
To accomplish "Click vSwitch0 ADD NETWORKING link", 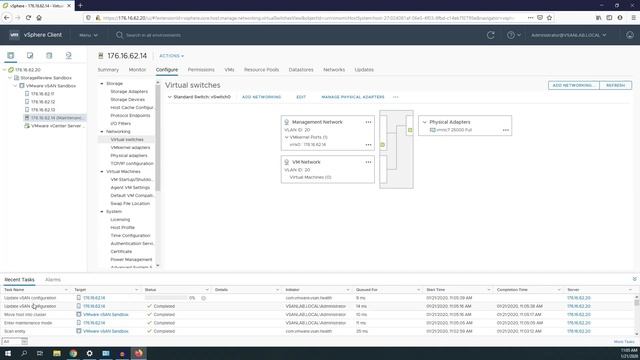I will (x=261, y=97).
